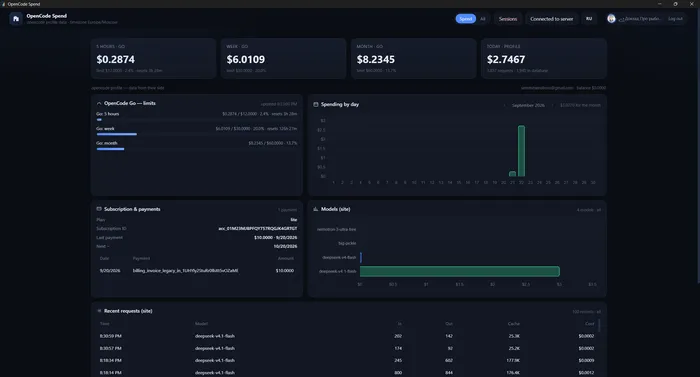Click the 177.9K cache cell

(513, 360)
